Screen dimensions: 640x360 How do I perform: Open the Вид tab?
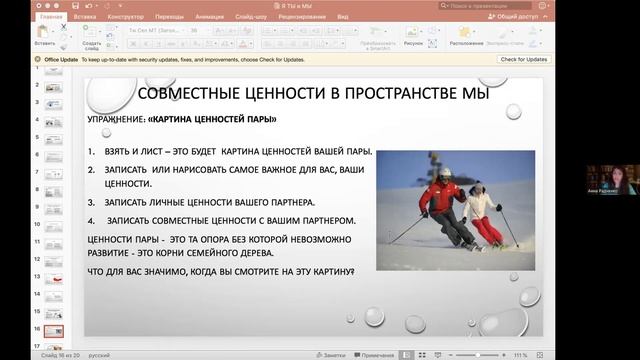pyautogui.click(x=343, y=17)
